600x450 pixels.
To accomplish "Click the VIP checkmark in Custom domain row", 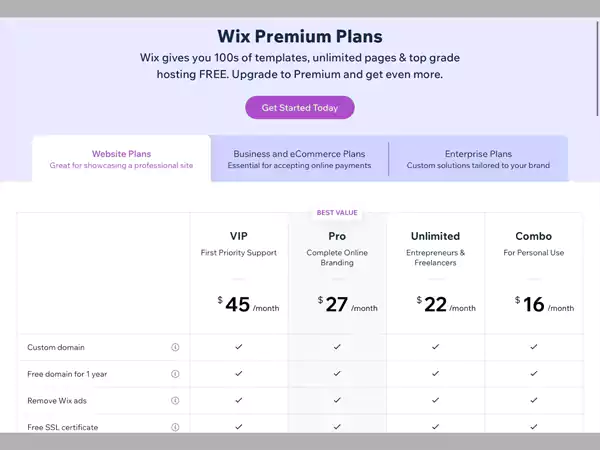I will point(239,347).
